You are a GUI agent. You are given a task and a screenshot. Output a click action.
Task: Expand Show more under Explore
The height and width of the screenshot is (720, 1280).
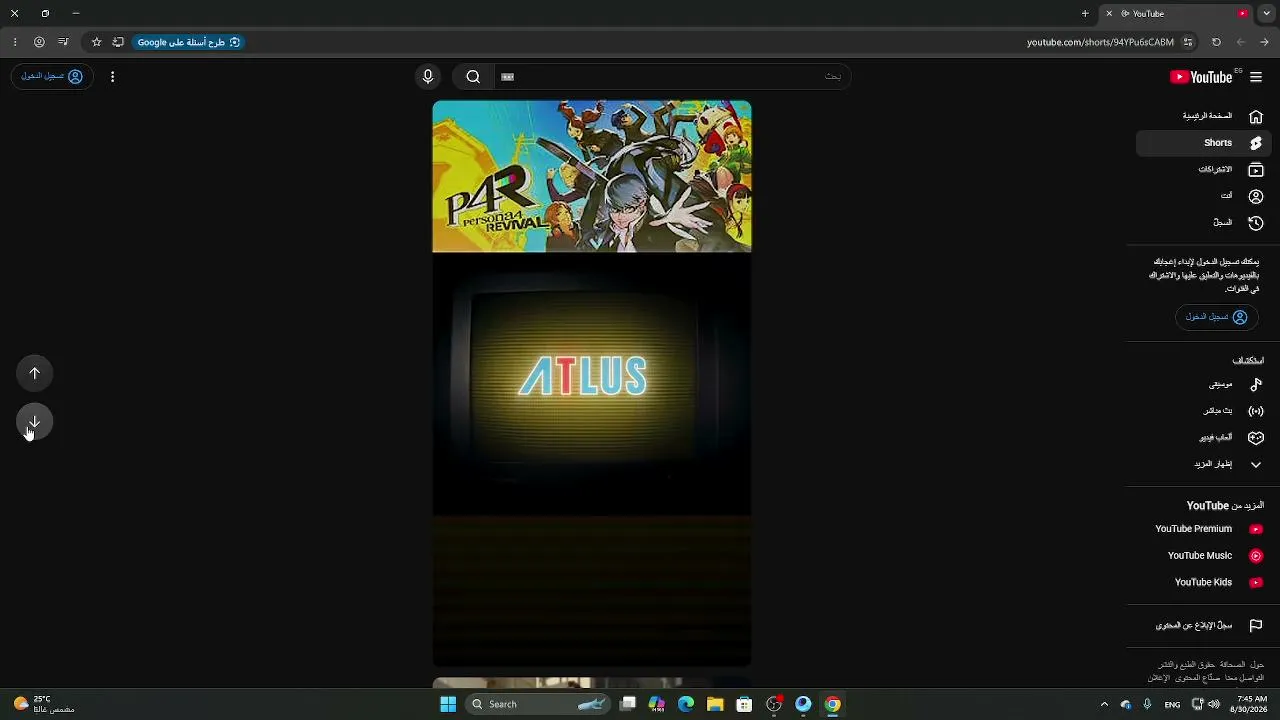coord(1204,464)
